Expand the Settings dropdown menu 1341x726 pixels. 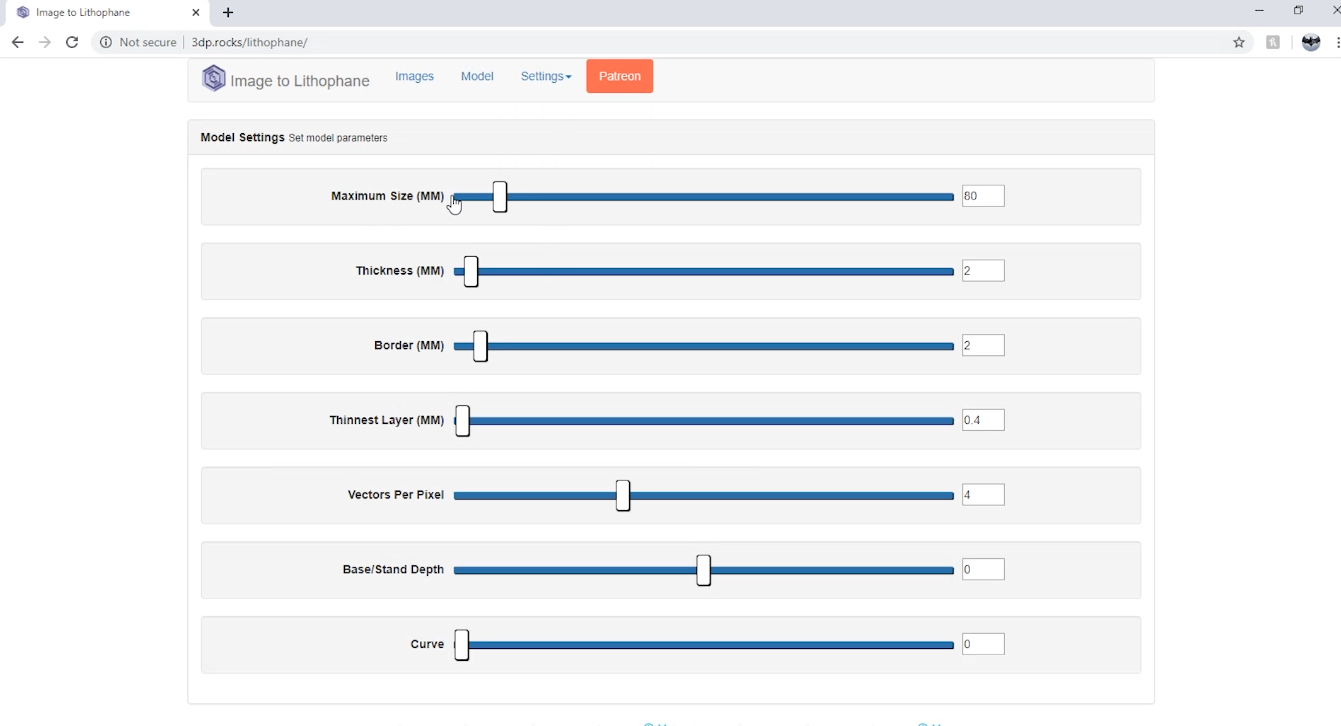pyautogui.click(x=546, y=76)
